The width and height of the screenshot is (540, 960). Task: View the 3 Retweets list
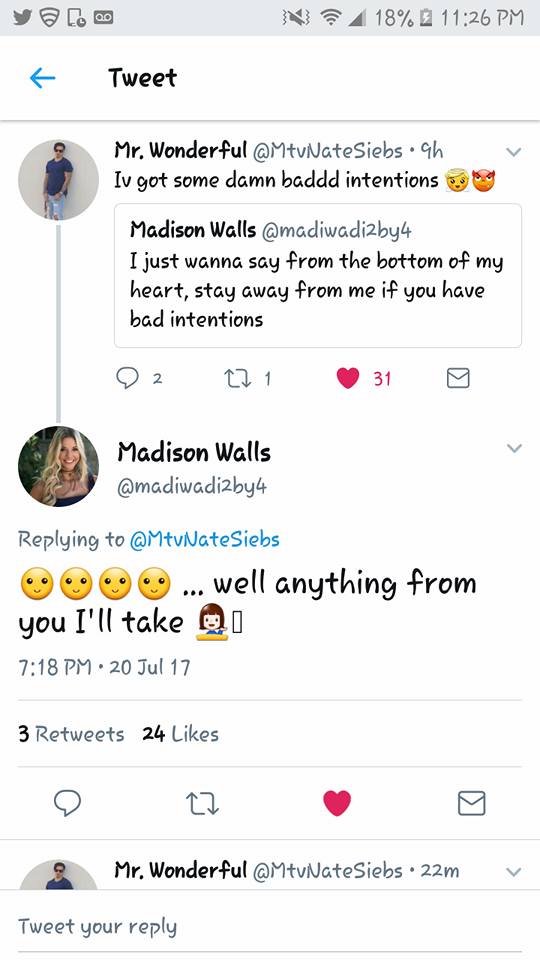coord(71,733)
